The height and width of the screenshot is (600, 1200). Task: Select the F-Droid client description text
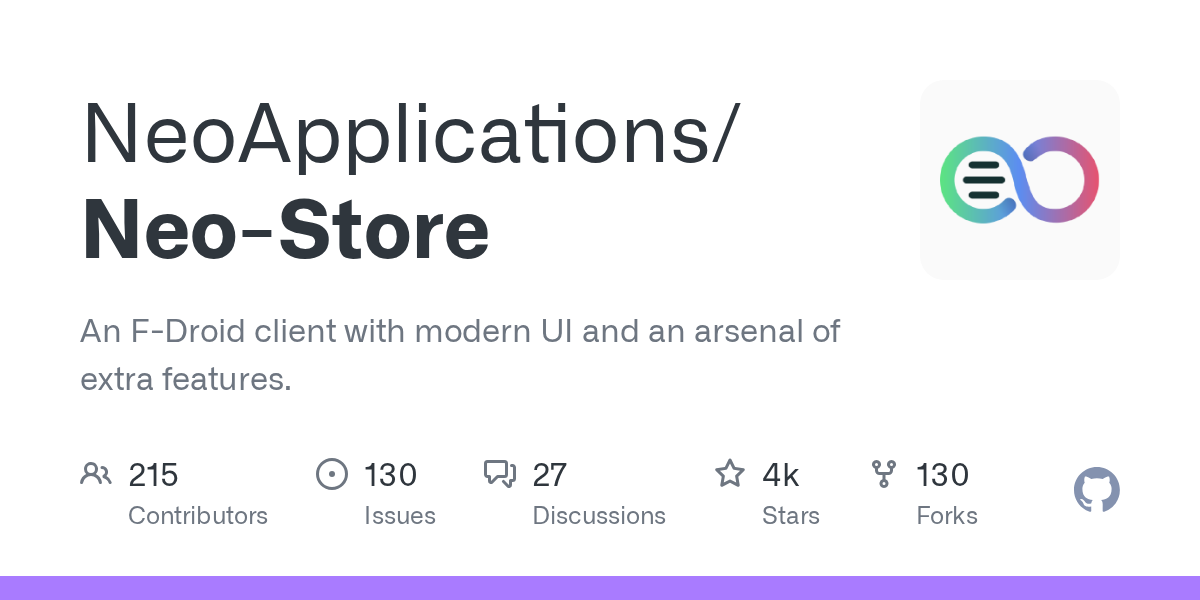point(460,355)
